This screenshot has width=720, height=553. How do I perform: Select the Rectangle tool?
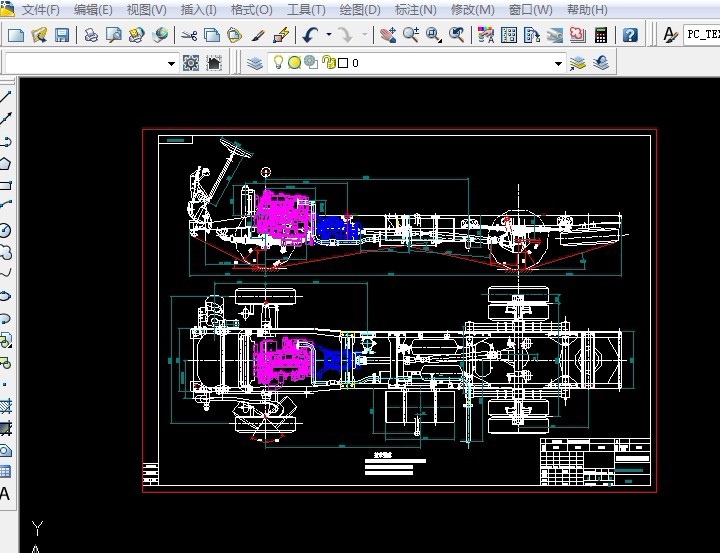6,186
